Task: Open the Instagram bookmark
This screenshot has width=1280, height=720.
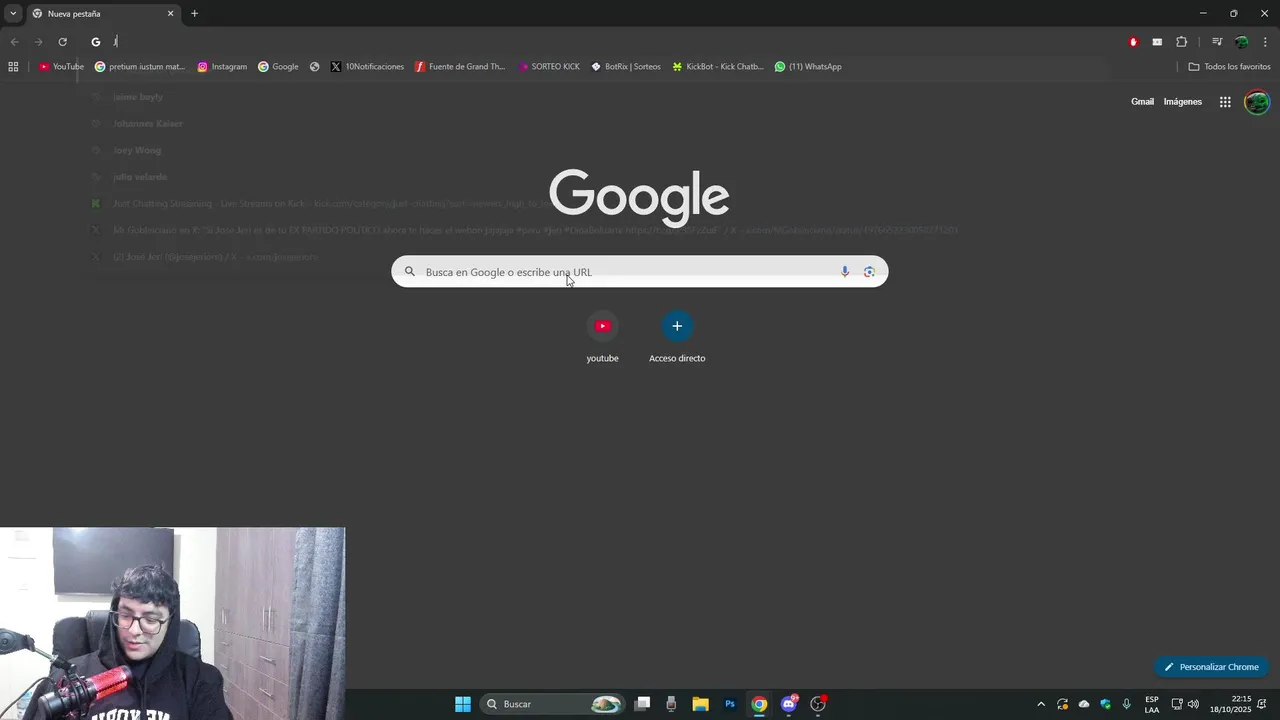Action: [222, 67]
